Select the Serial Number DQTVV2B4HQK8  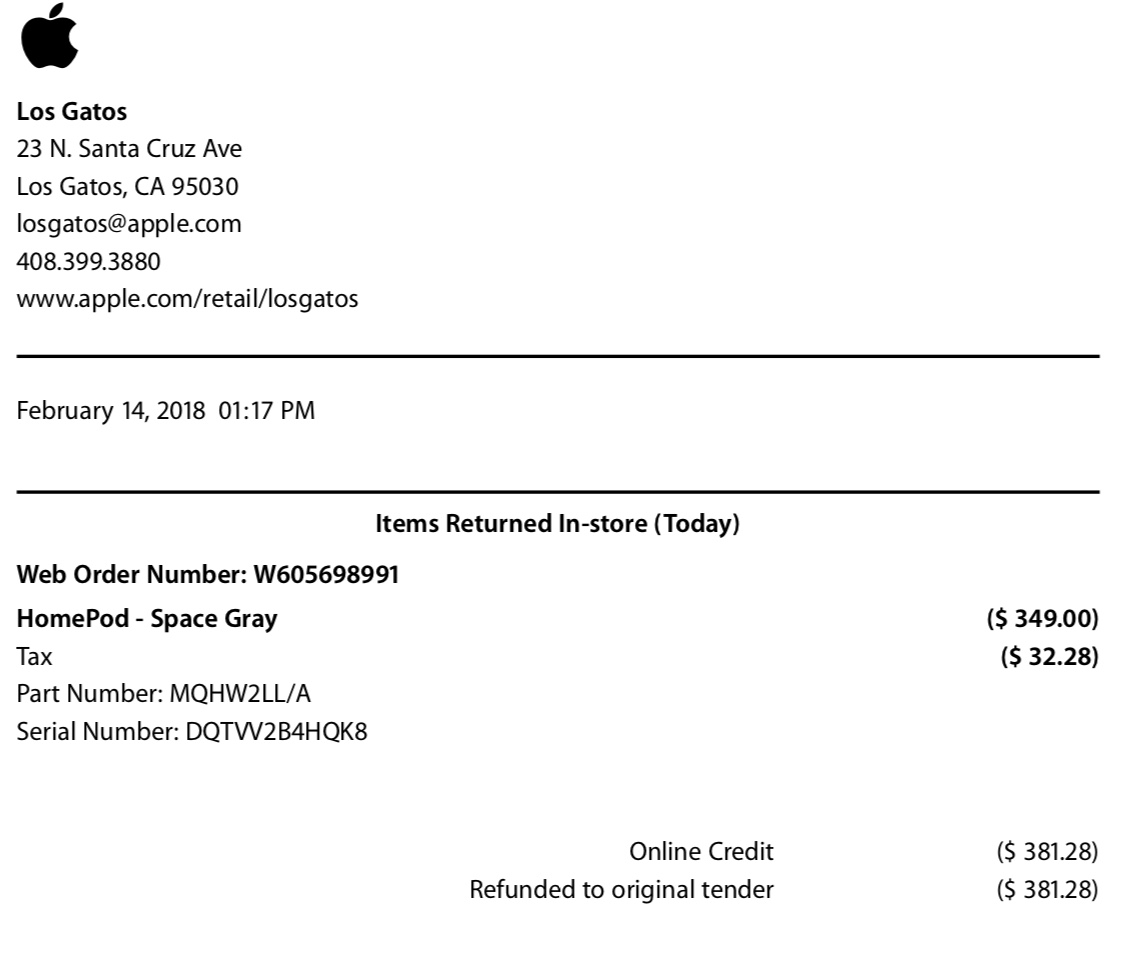[x=192, y=732]
